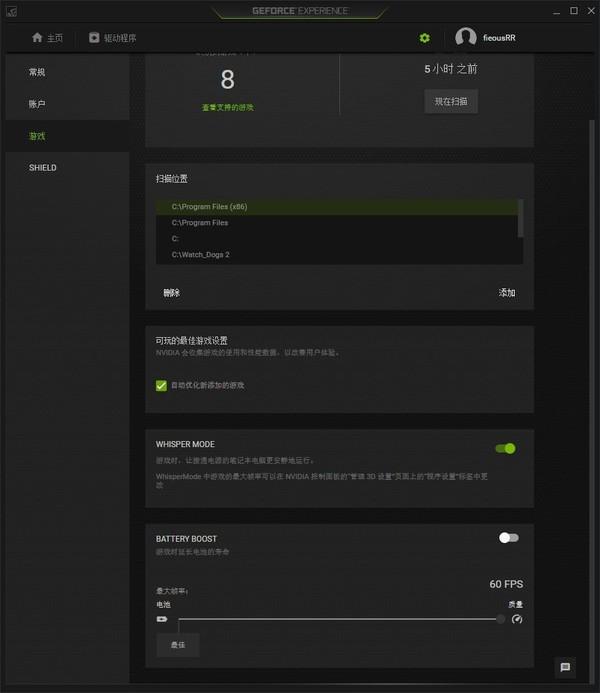Screen dimensions: 600x693
Task: Enable the Battery Boost toggle
Action: pyautogui.click(x=509, y=538)
